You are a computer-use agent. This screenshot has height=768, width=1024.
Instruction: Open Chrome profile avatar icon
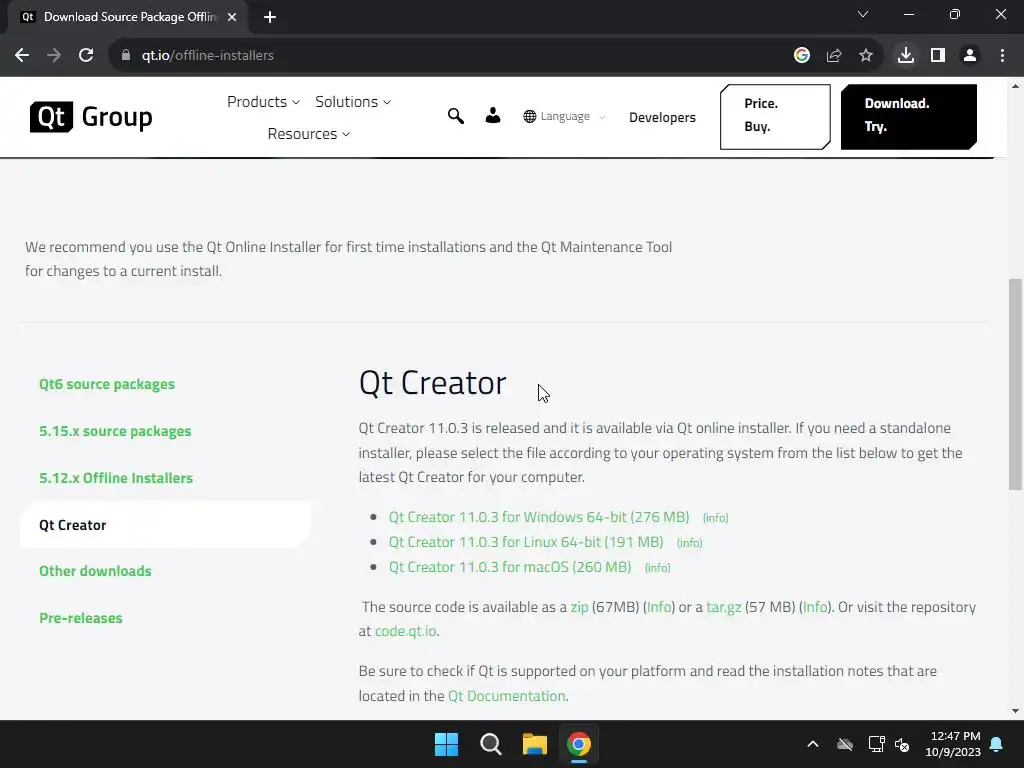click(x=970, y=56)
